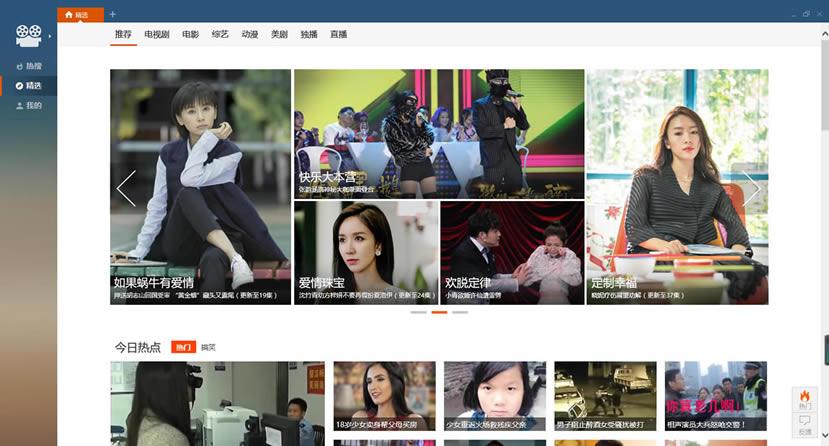The image size is (829, 446).
Task: Select the third carousel page indicator
Action: (460, 312)
